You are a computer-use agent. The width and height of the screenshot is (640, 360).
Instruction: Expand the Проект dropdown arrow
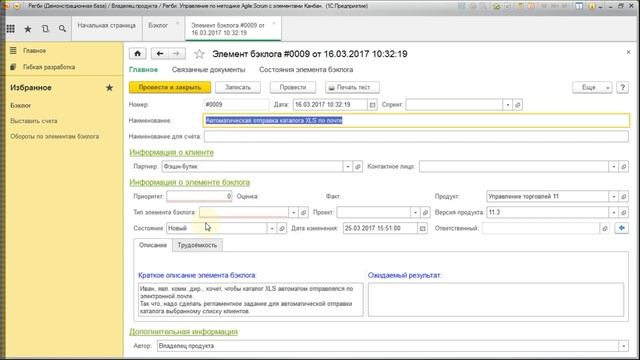[x=415, y=212]
